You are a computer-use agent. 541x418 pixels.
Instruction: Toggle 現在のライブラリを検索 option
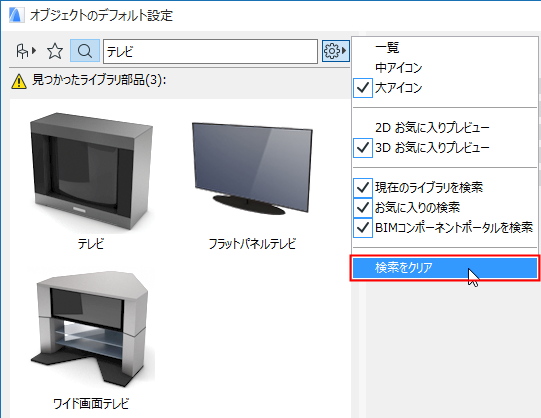click(445, 188)
